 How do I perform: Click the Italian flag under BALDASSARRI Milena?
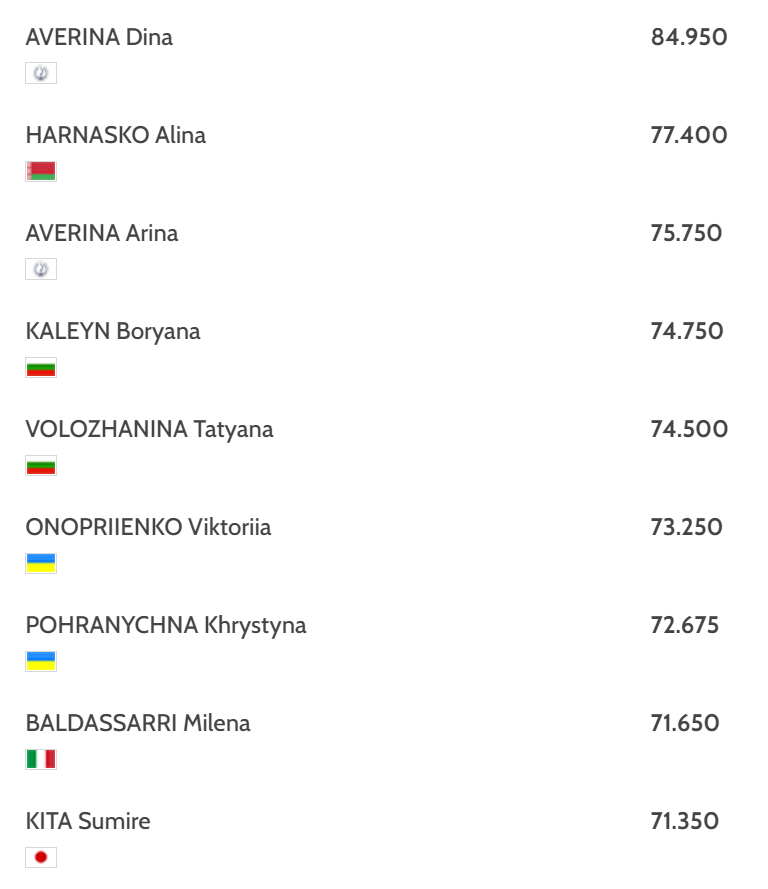[x=41, y=759]
